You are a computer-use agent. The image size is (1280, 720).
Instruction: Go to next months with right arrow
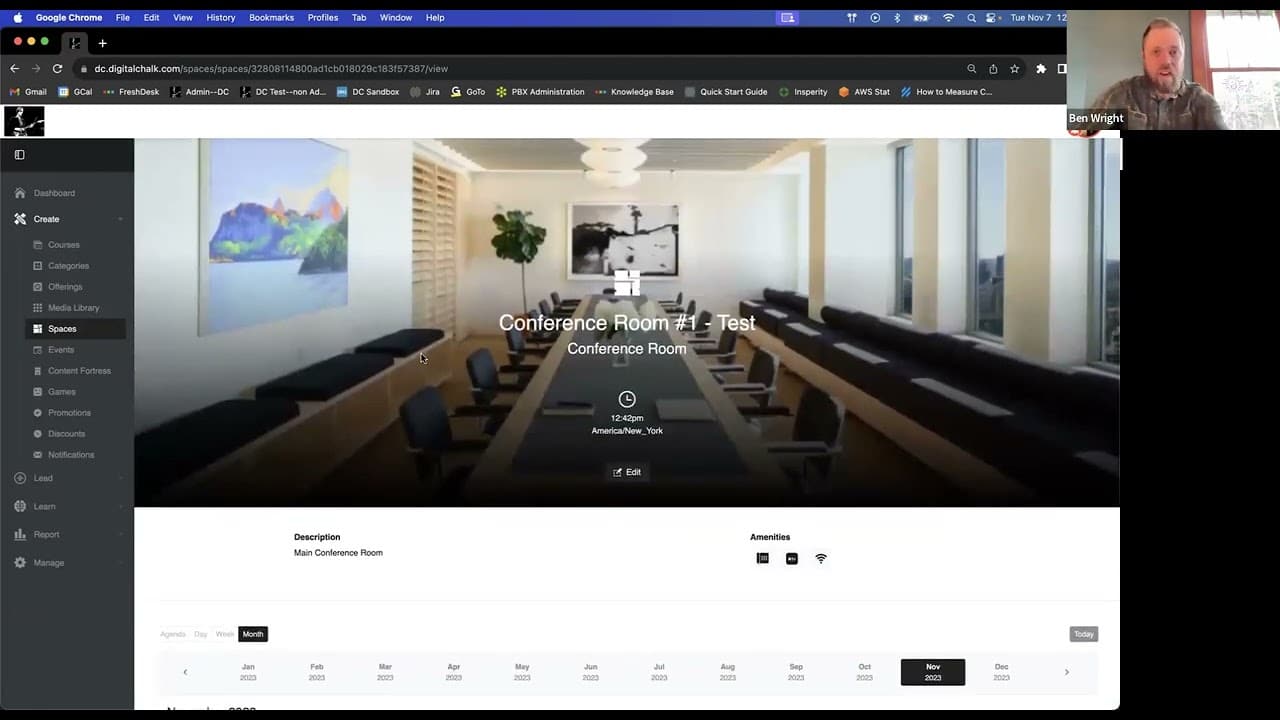click(1067, 672)
